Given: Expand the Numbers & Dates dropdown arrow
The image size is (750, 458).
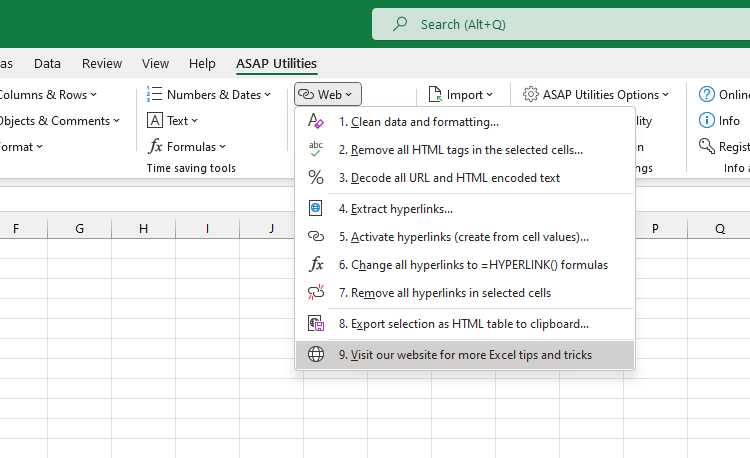Looking at the screenshot, I should coord(267,95).
